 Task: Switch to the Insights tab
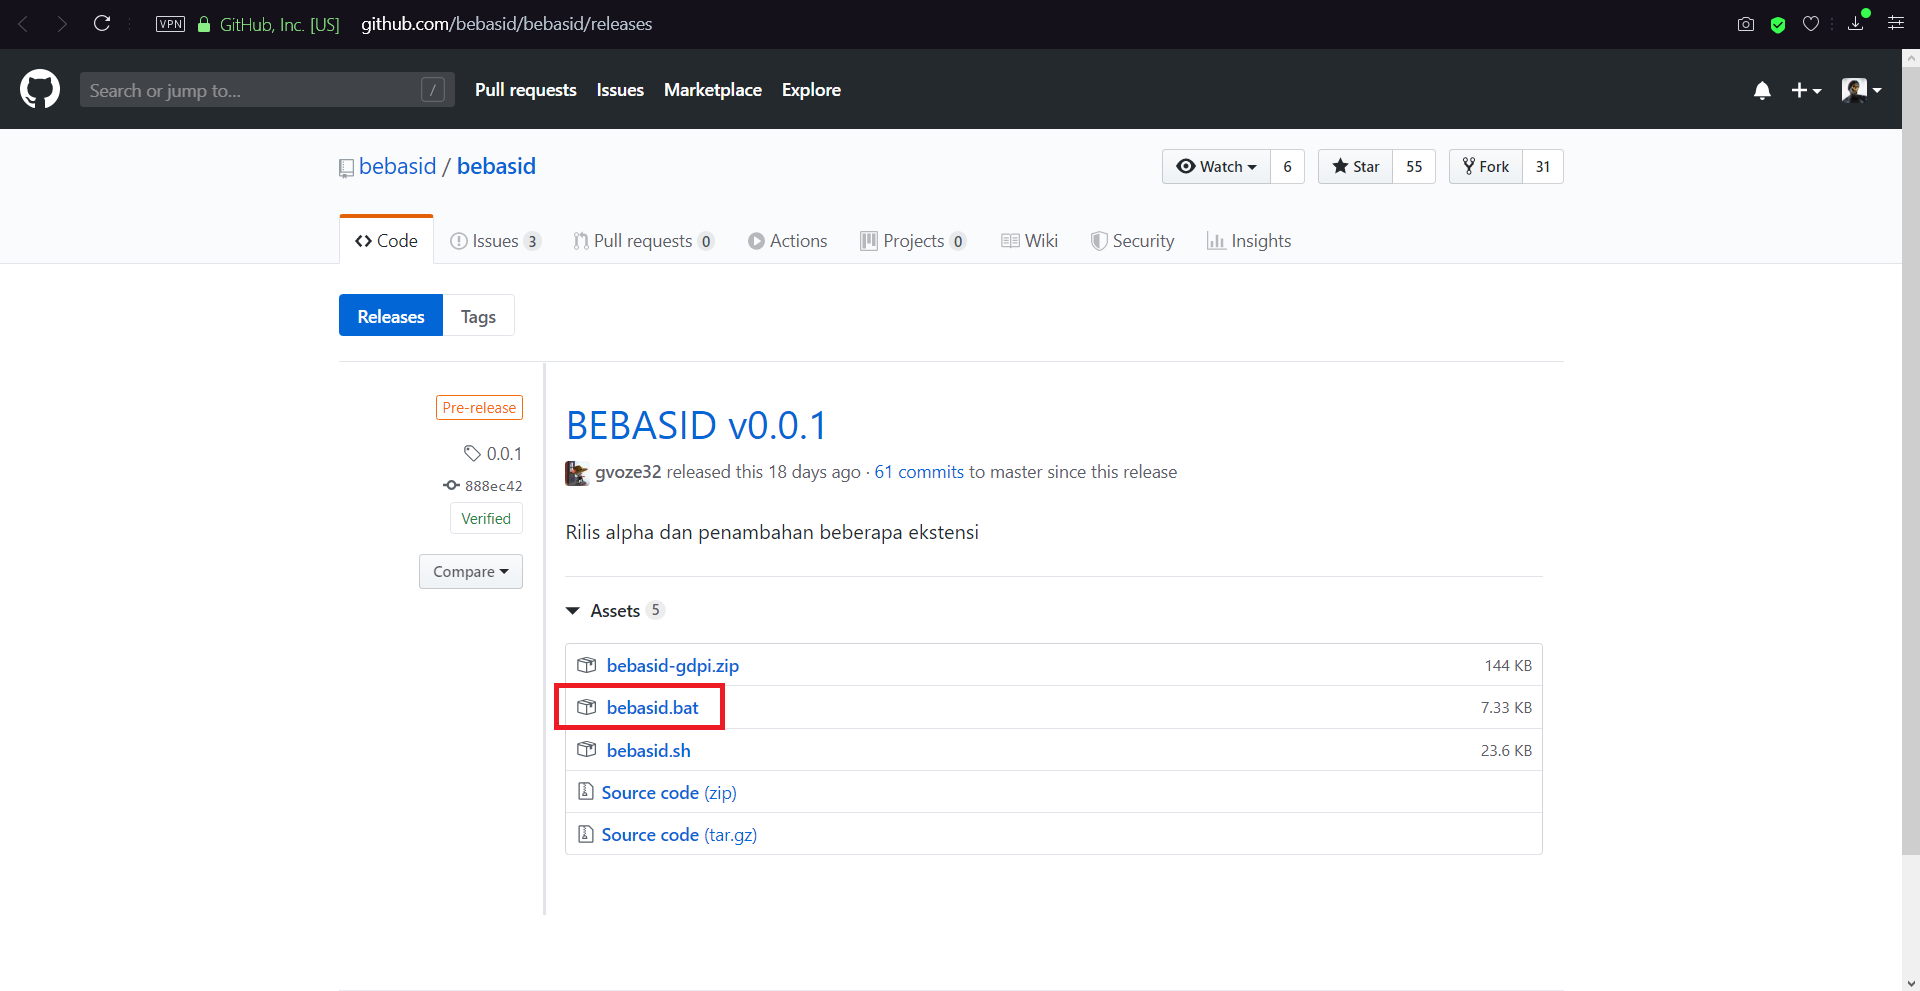(1249, 241)
